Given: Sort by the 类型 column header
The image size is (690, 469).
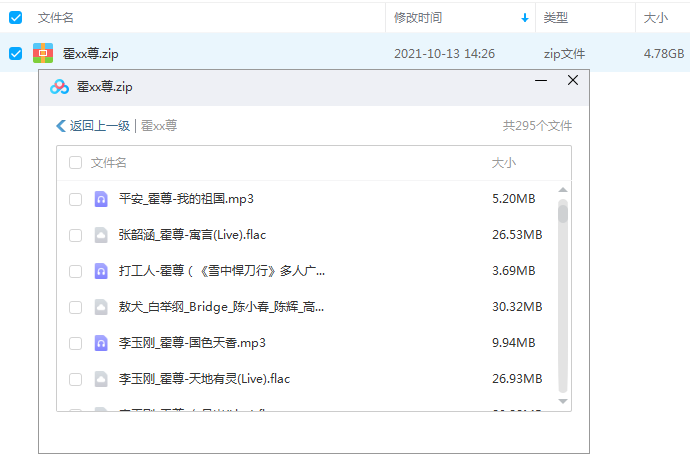Looking at the screenshot, I should 555,18.
